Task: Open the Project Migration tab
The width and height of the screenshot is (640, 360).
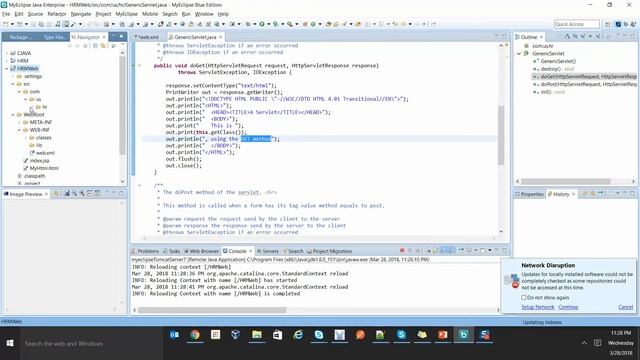Action: [329, 251]
